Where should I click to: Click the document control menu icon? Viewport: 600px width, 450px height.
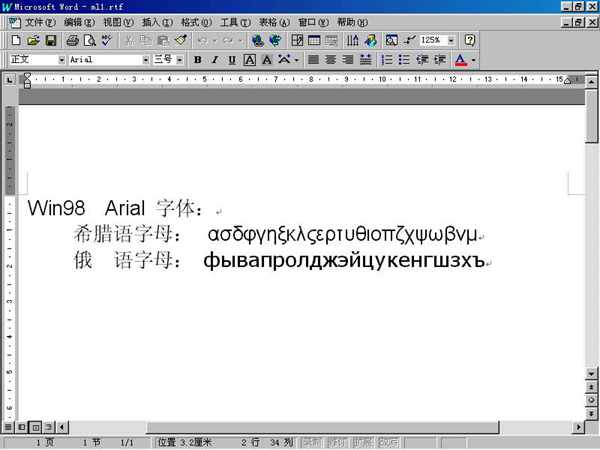tap(15, 22)
